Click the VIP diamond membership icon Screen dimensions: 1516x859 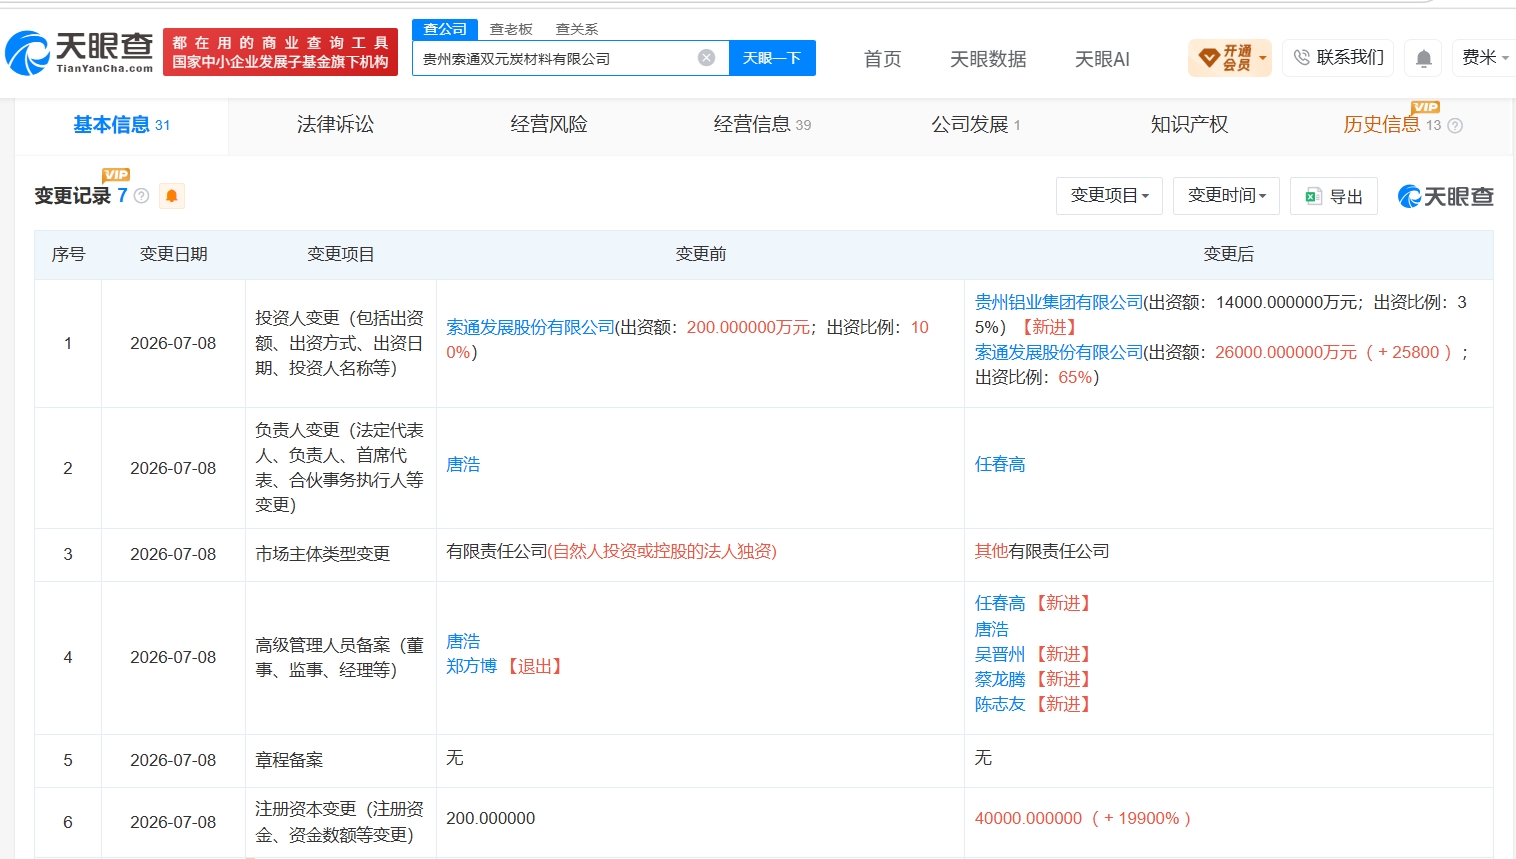[1209, 58]
